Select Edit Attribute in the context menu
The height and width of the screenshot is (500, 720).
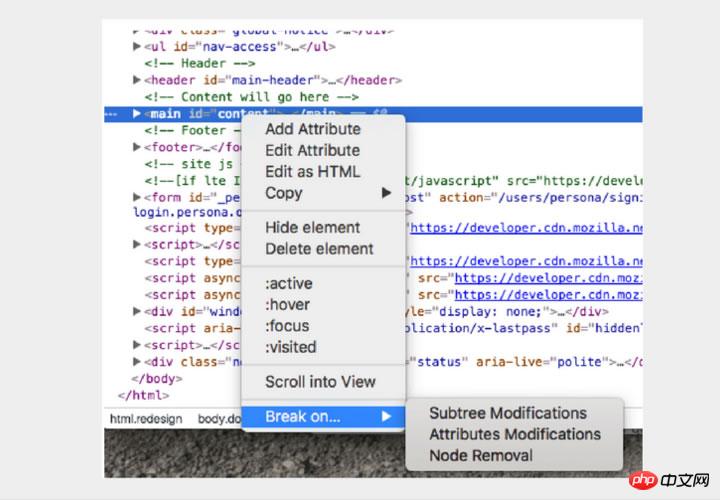coord(323,150)
